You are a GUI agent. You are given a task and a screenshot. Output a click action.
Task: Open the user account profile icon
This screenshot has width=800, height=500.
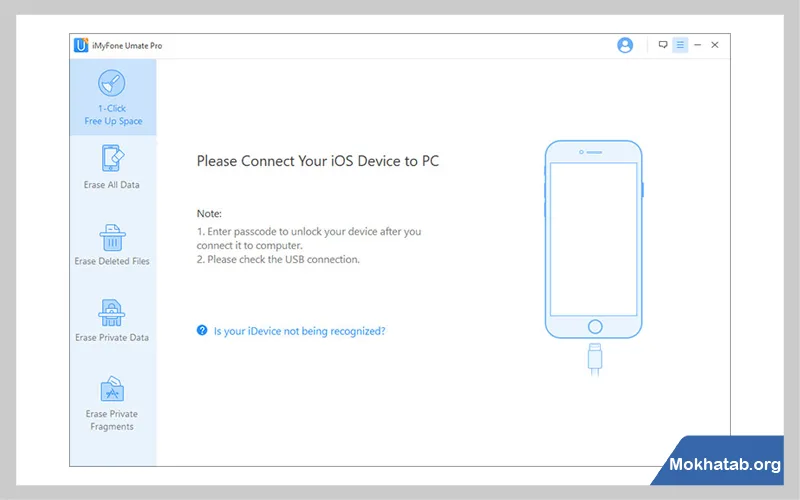625,45
